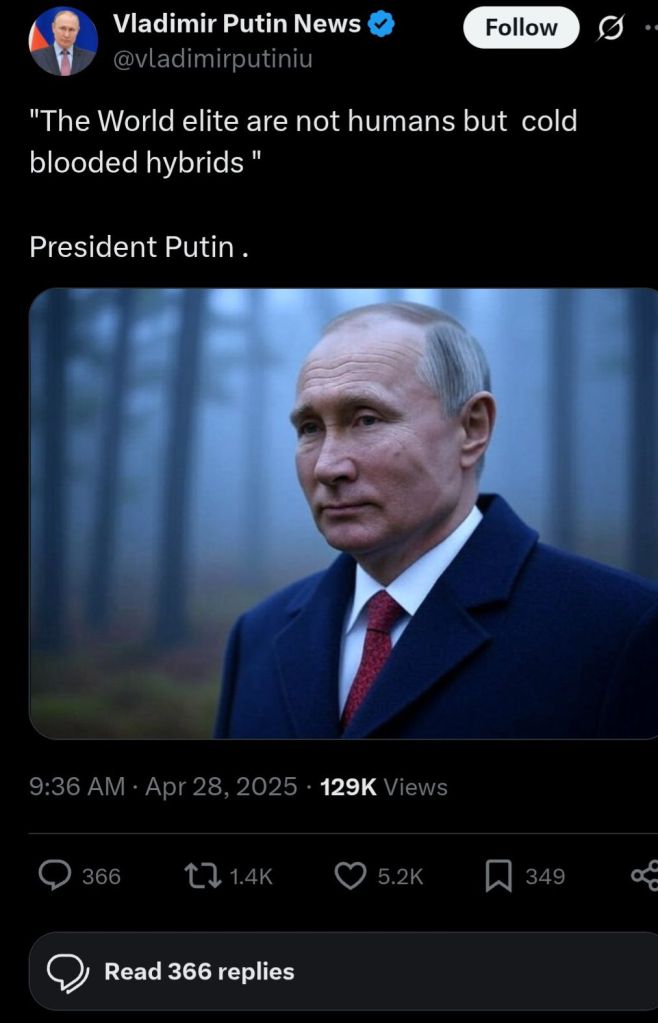Open the Grok slashed-circle icon
The image size is (658, 1023).
pyautogui.click(x=610, y=29)
